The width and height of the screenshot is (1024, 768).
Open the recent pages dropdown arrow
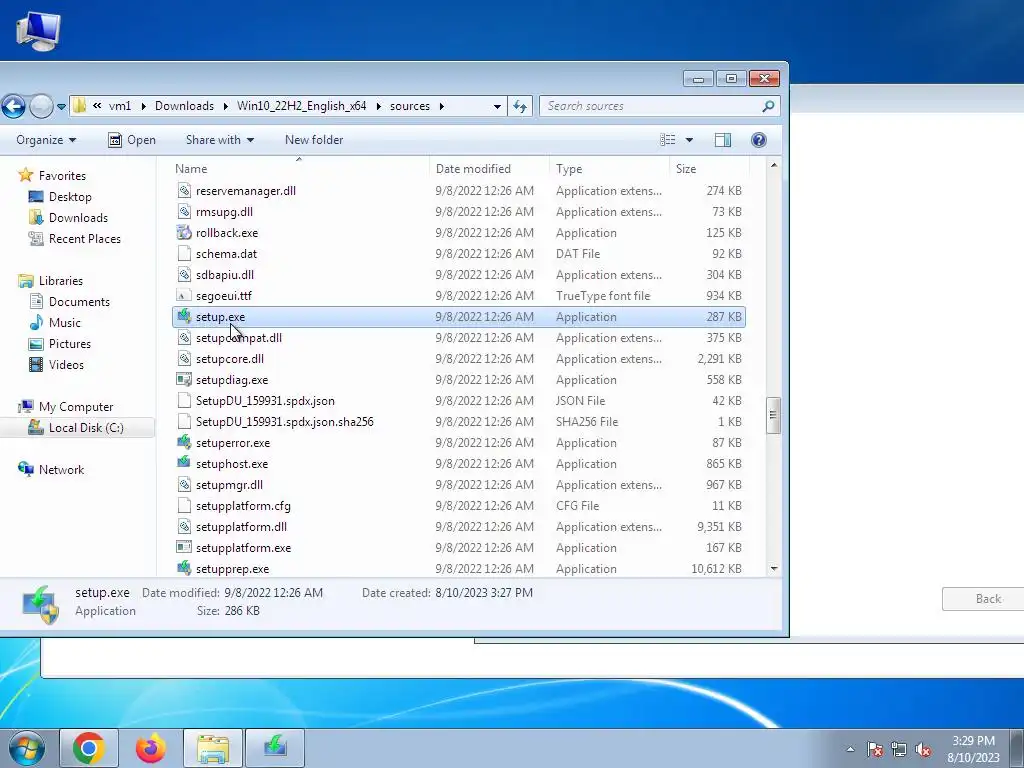[61, 106]
